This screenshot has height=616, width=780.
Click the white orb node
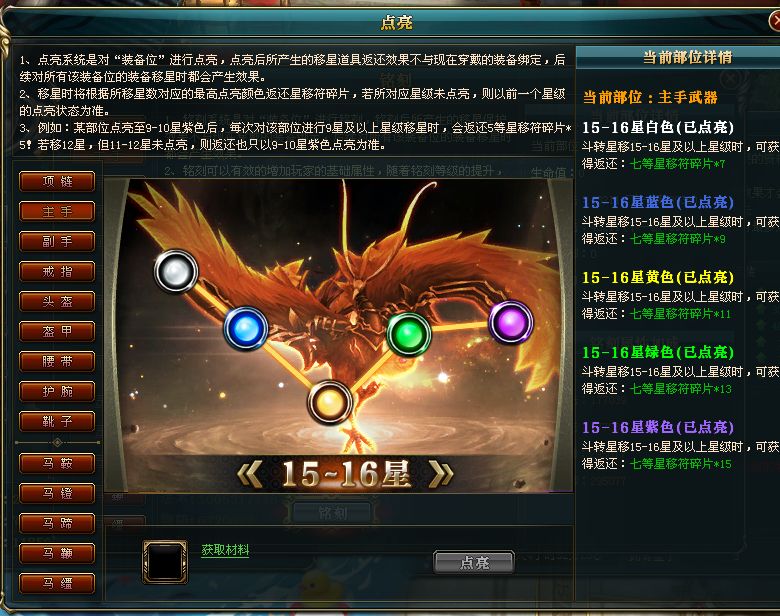pos(176,271)
